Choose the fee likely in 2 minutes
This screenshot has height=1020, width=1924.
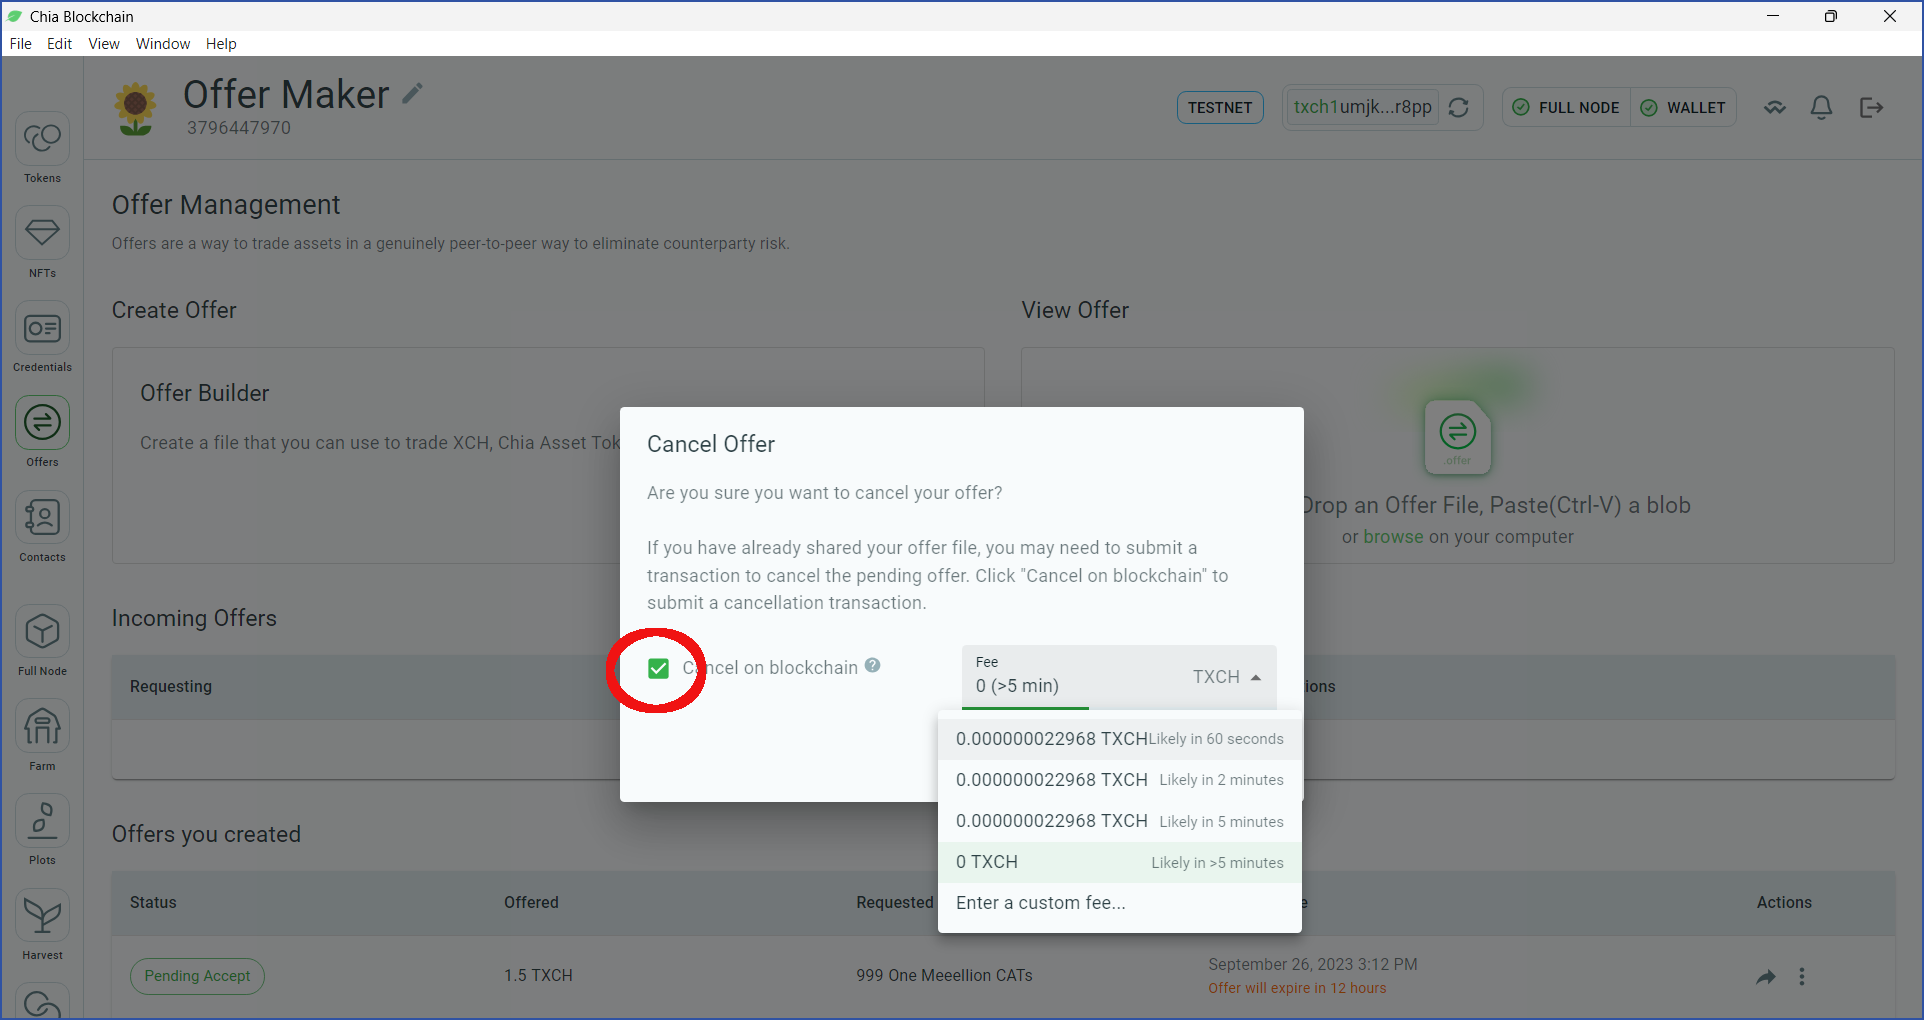[1120, 780]
